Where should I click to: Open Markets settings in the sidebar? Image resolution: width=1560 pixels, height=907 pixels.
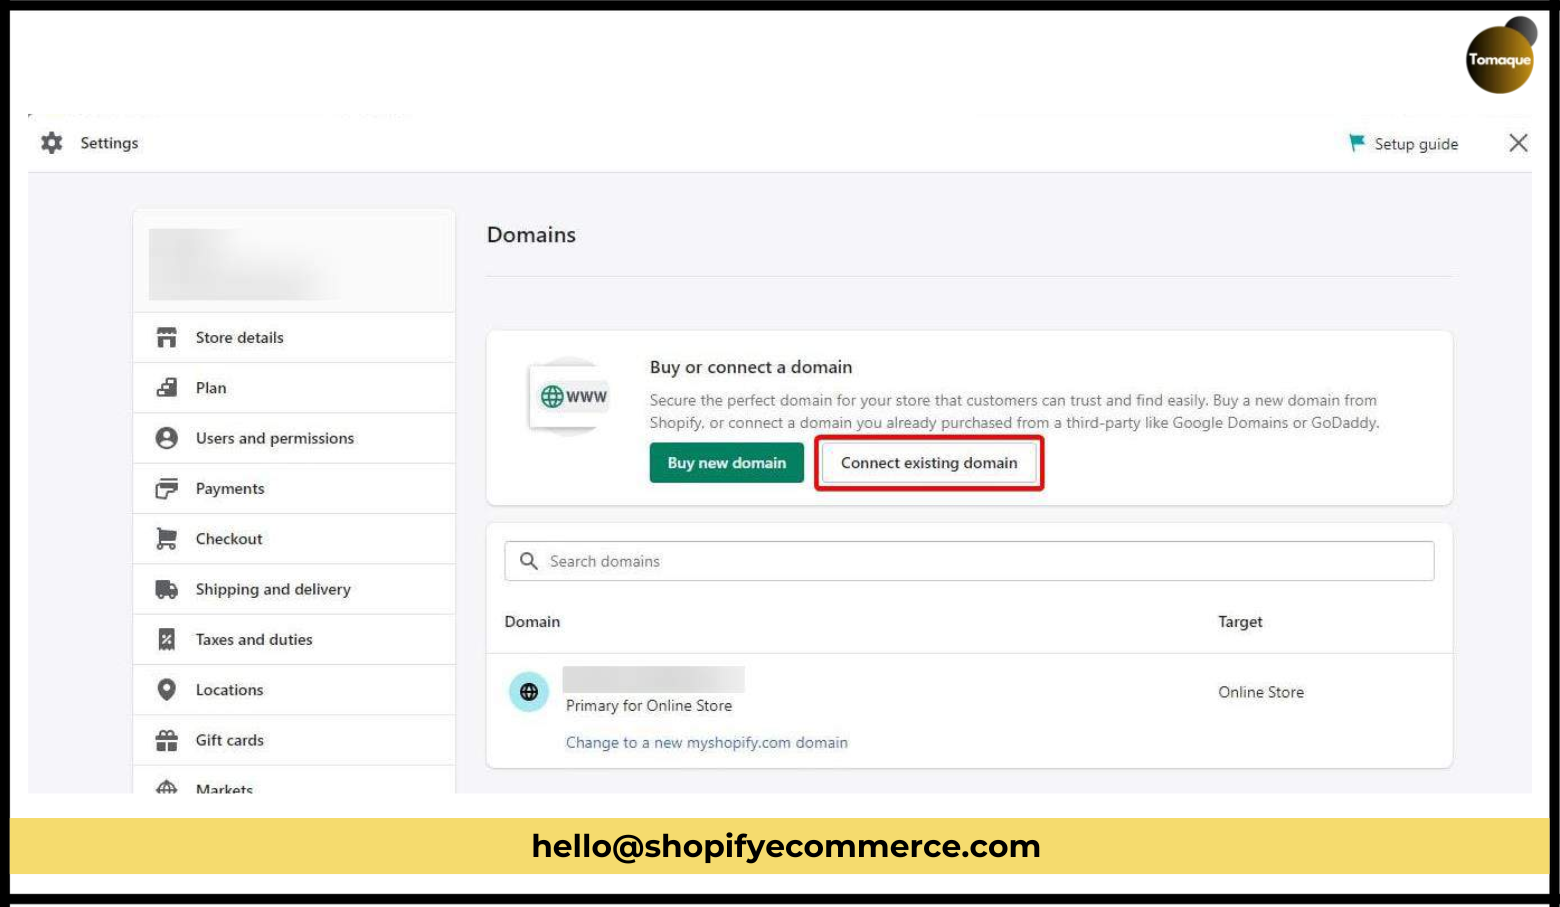click(x=294, y=781)
